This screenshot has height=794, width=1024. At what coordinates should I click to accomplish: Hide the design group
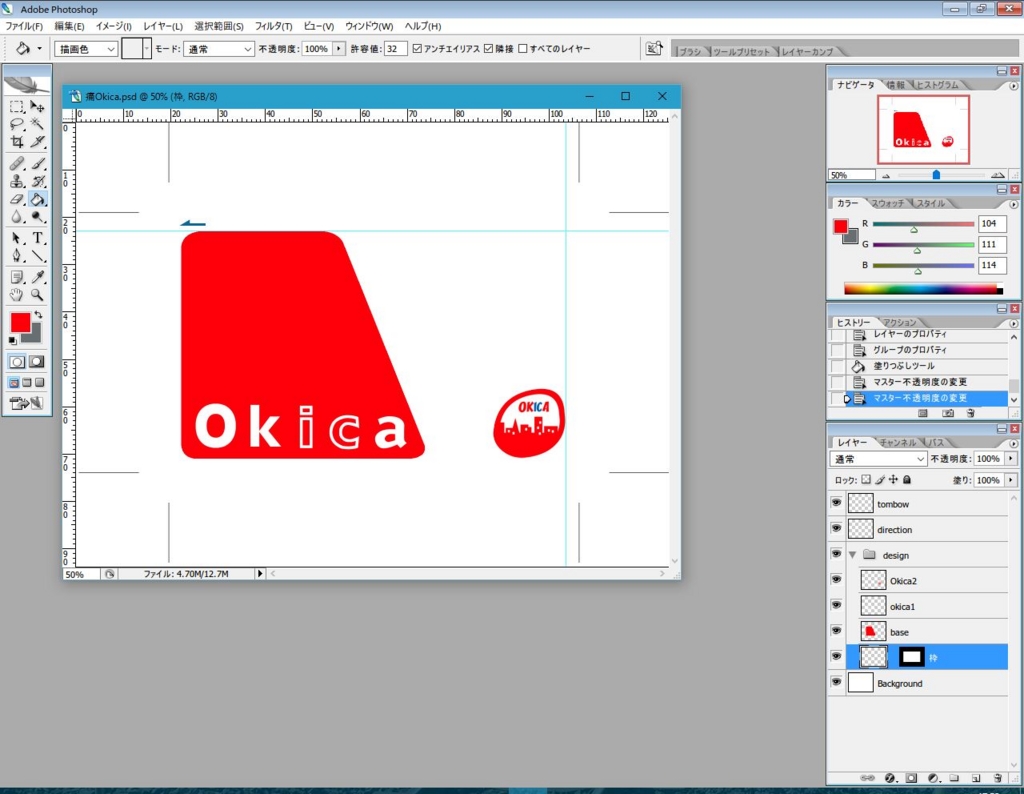[x=837, y=554]
